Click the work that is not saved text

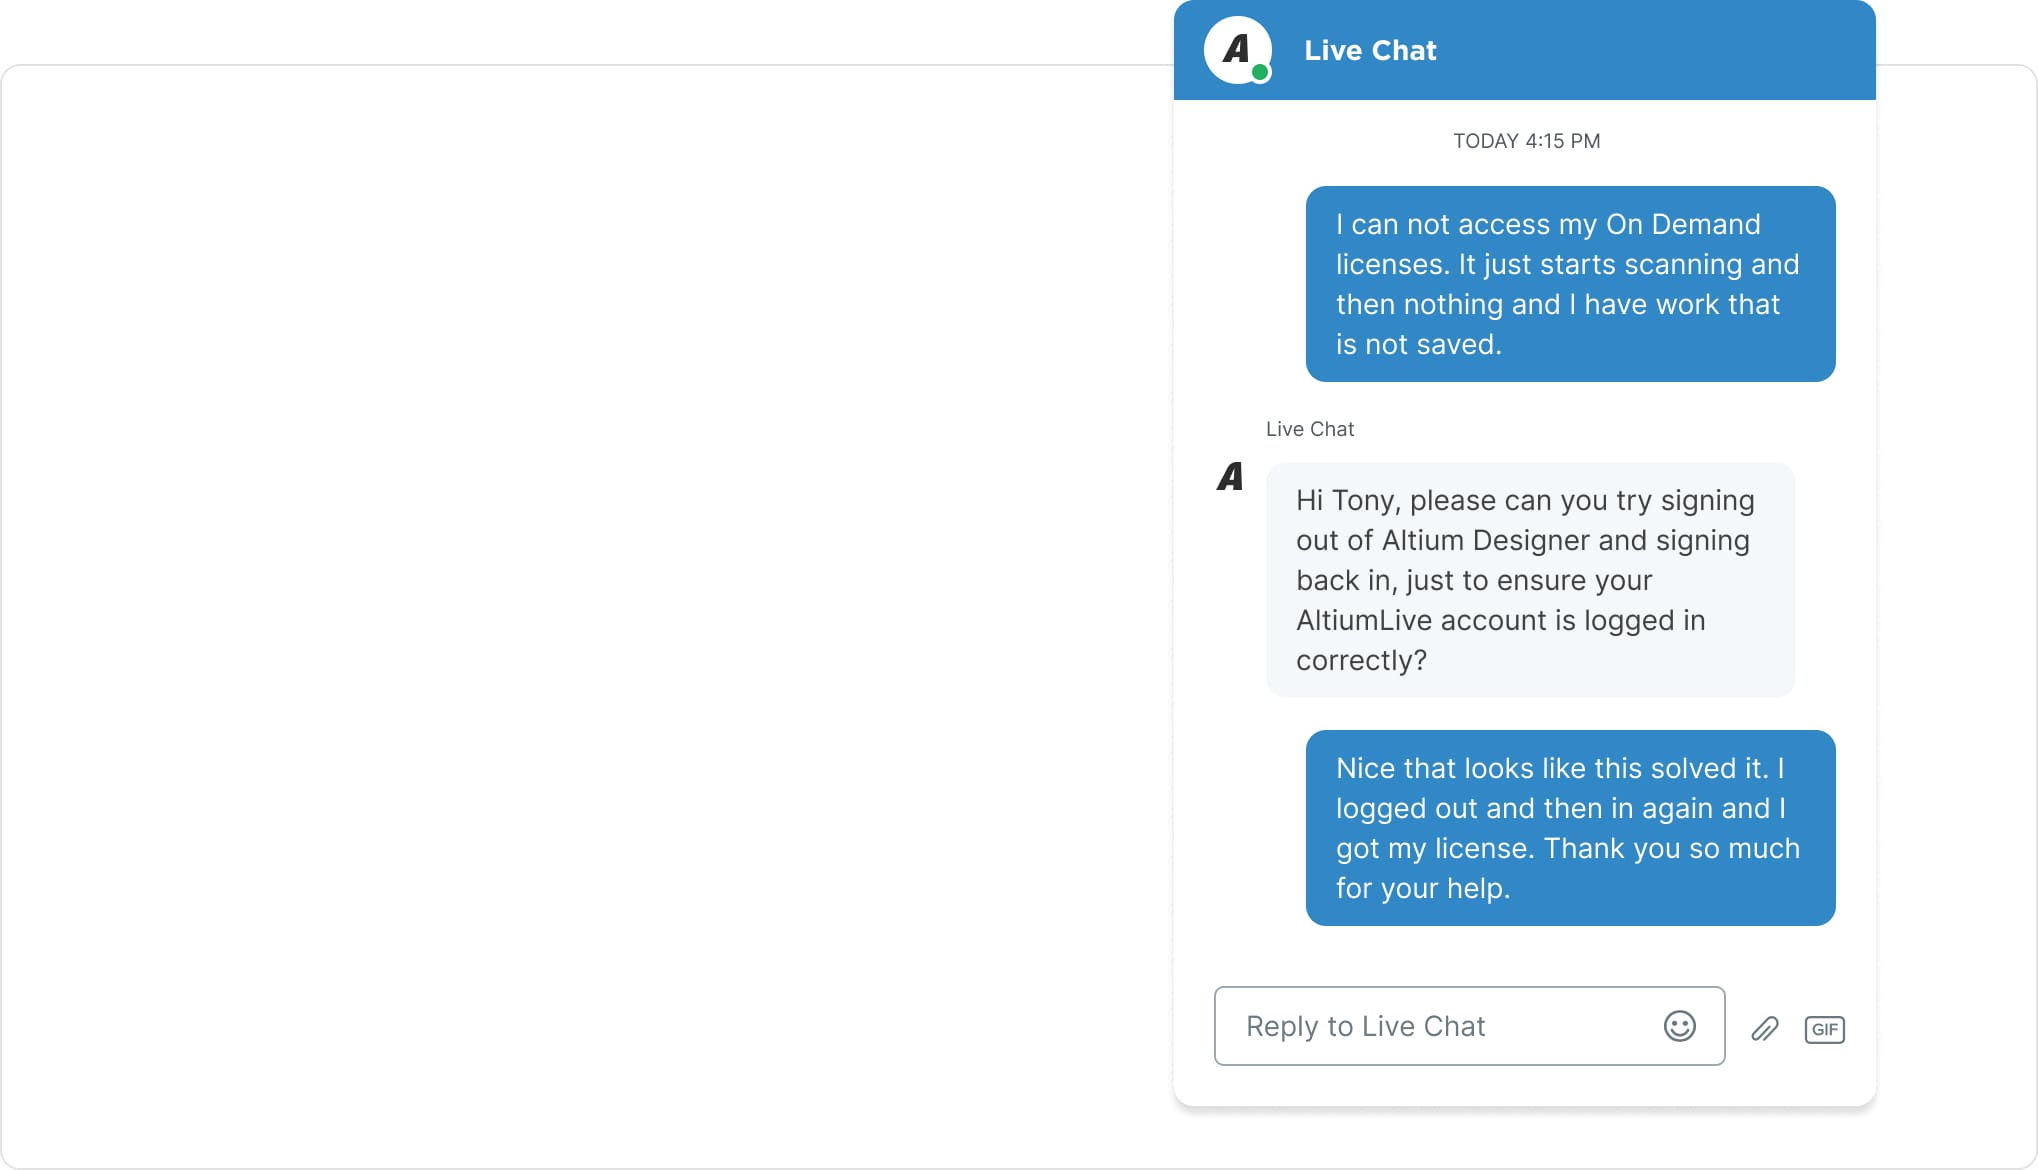(x=1717, y=304)
